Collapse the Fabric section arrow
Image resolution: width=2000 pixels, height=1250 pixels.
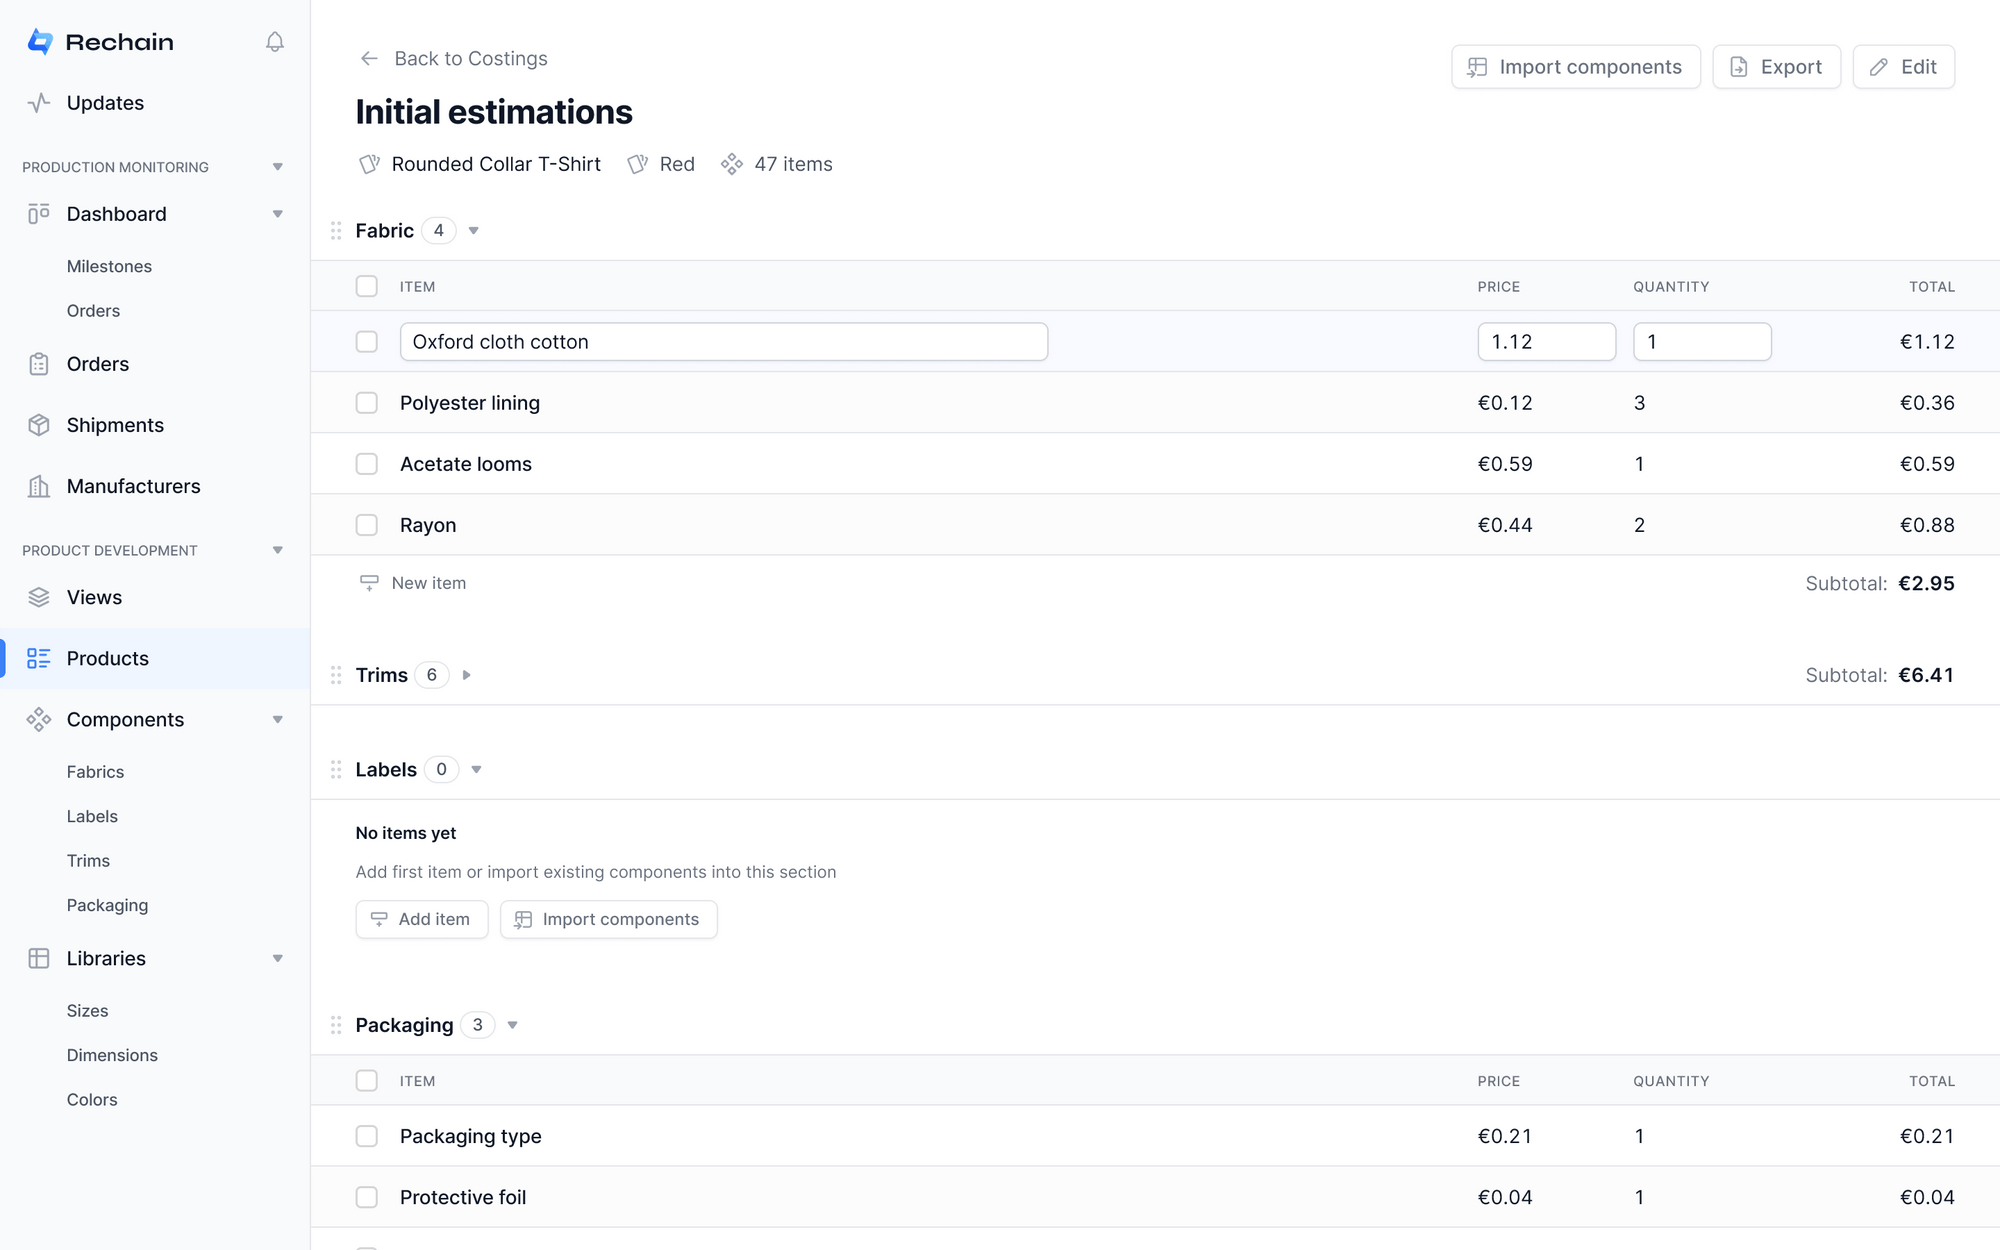point(474,231)
